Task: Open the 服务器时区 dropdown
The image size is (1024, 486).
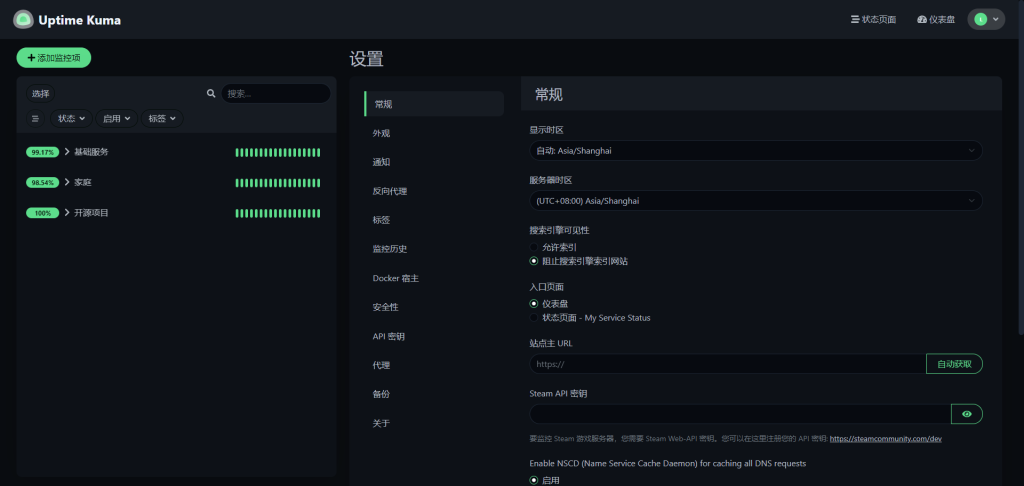Action: 755,200
